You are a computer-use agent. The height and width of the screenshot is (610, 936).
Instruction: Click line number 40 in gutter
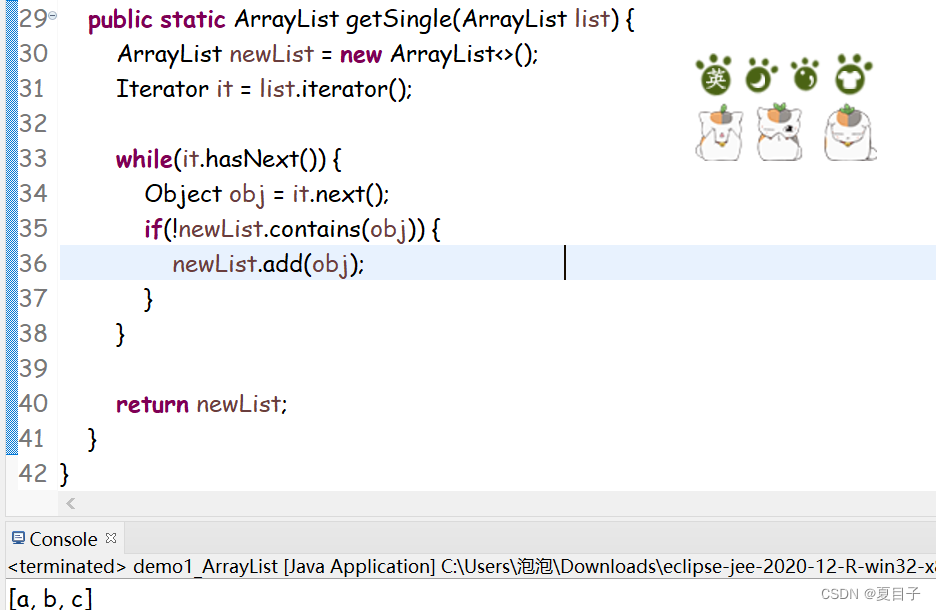coord(32,403)
